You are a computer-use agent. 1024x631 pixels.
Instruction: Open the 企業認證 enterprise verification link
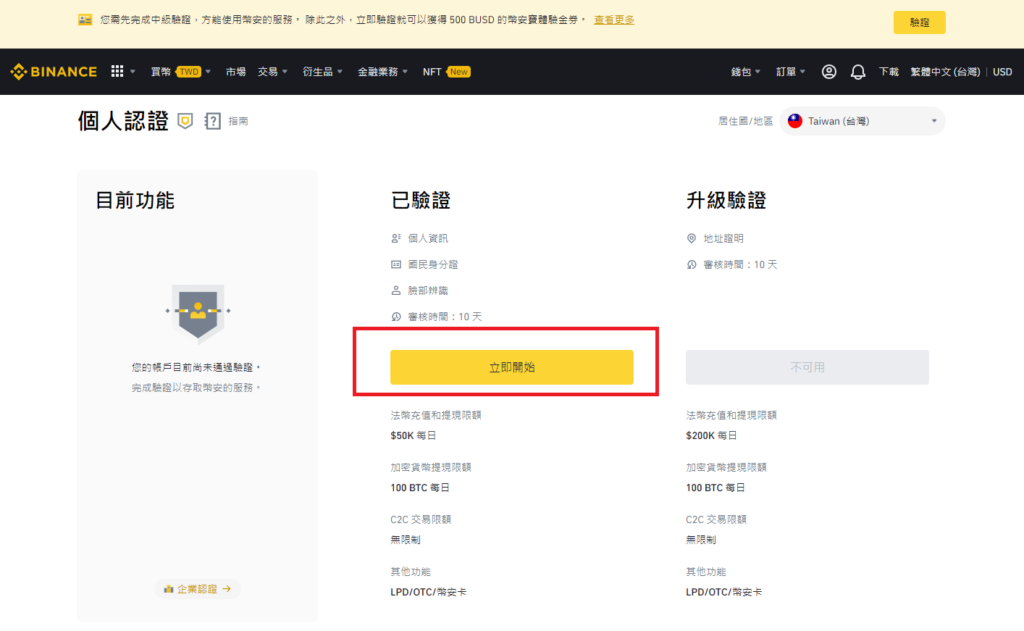point(198,589)
